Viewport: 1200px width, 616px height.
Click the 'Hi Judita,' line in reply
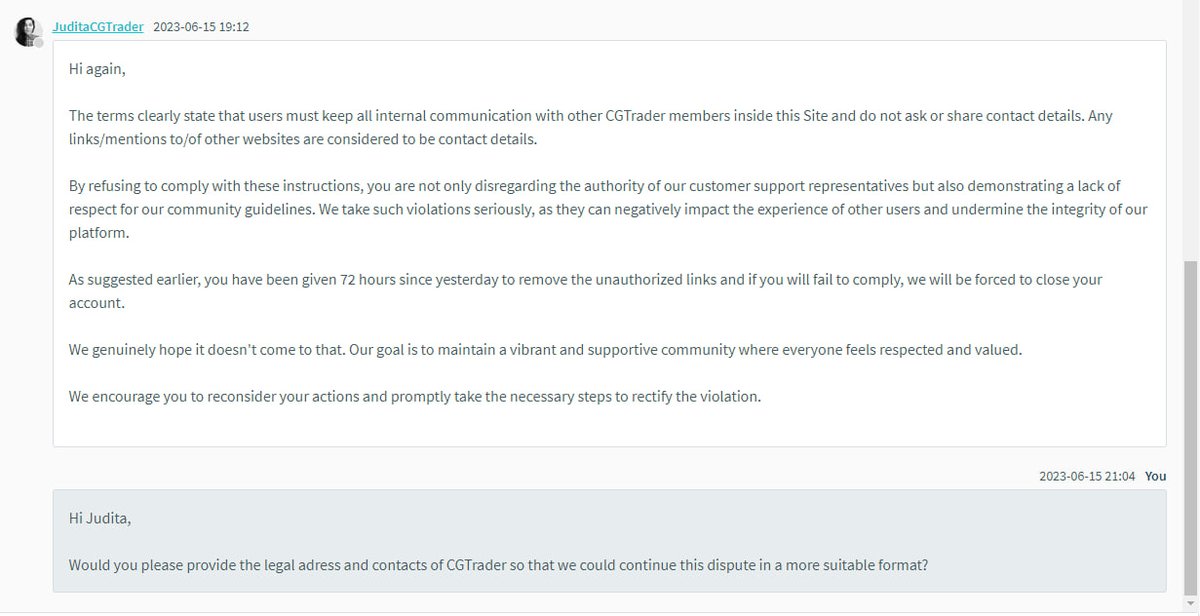100,518
